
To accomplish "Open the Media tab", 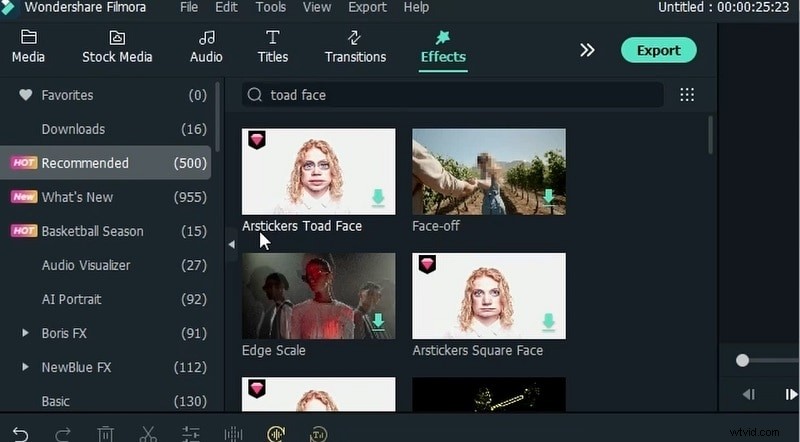I will (x=29, y=46).
